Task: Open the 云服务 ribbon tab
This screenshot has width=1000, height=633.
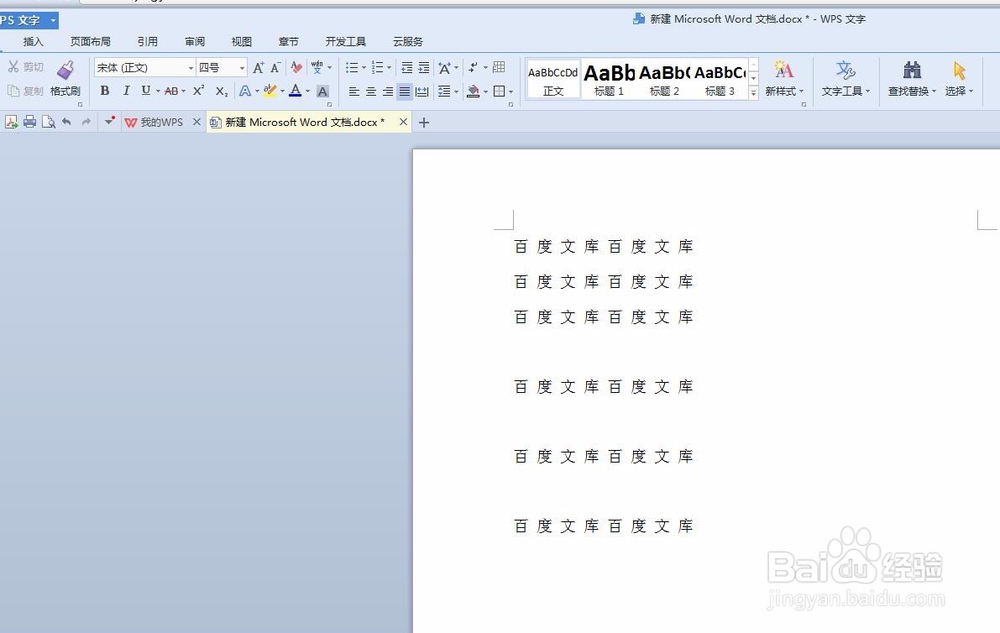Action: (x=408, y=41)
